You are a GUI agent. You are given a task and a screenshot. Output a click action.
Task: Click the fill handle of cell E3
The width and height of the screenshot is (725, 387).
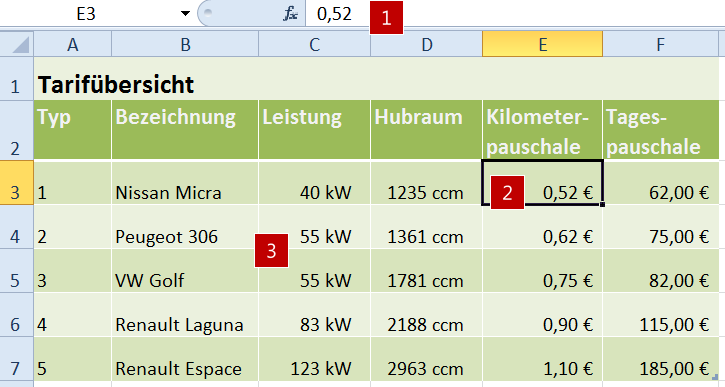pyautogui.click(x=602, y=204)
